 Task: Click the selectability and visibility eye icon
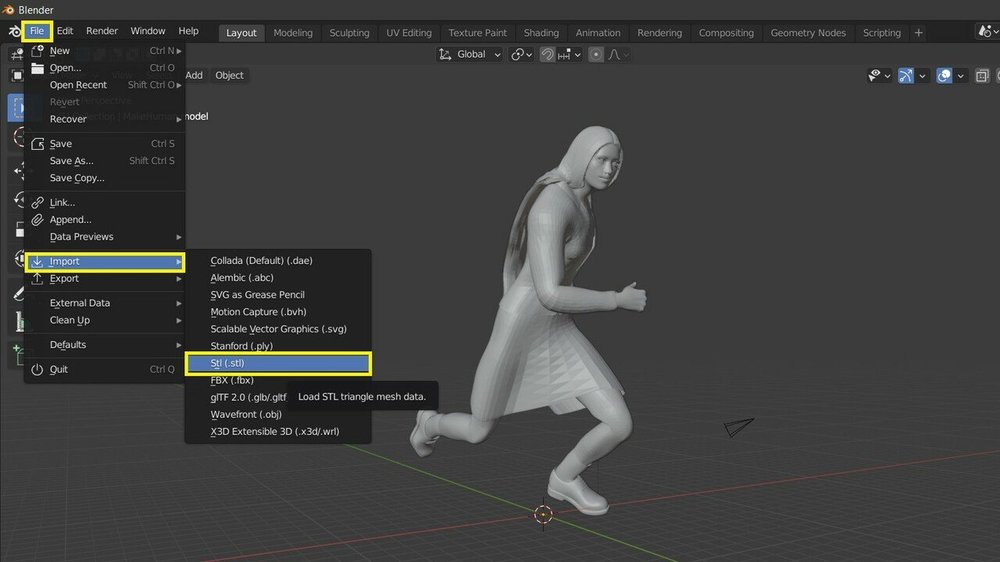pos(875,75)
